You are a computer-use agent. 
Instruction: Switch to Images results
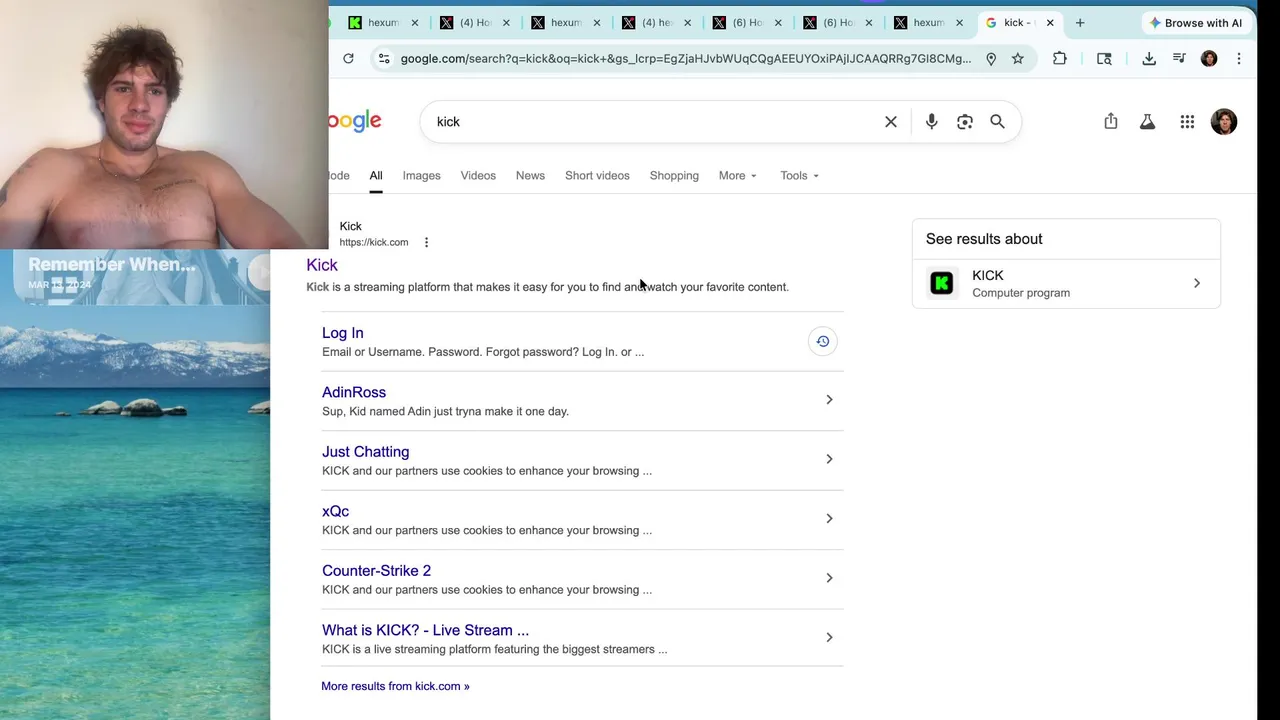[x=421, y=176]
